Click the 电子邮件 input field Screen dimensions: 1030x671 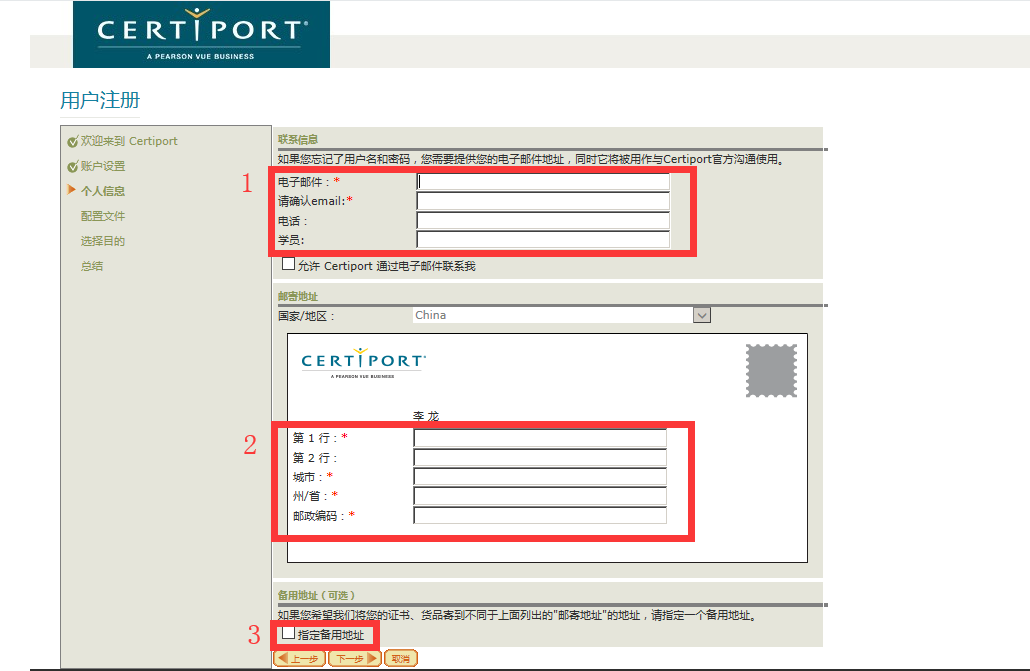[543, 181]
